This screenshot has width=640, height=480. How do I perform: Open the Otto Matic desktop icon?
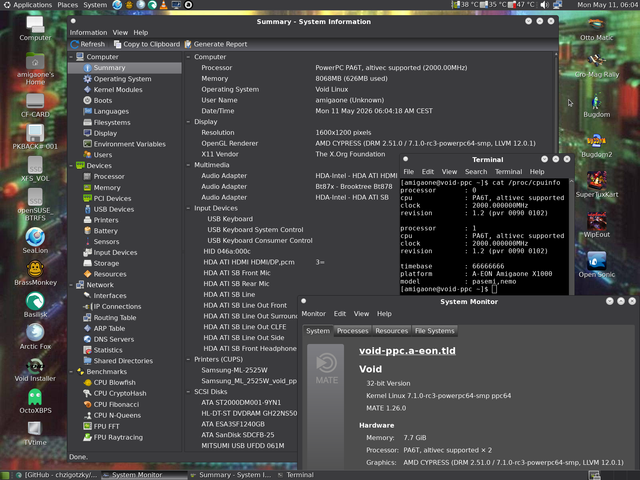(x=597, y=29)
